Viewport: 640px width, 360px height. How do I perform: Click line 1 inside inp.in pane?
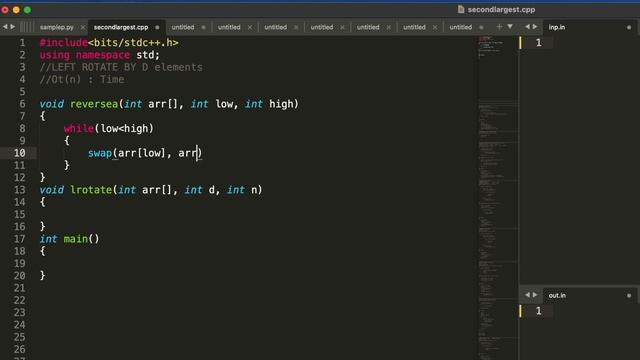click(539, 42)
